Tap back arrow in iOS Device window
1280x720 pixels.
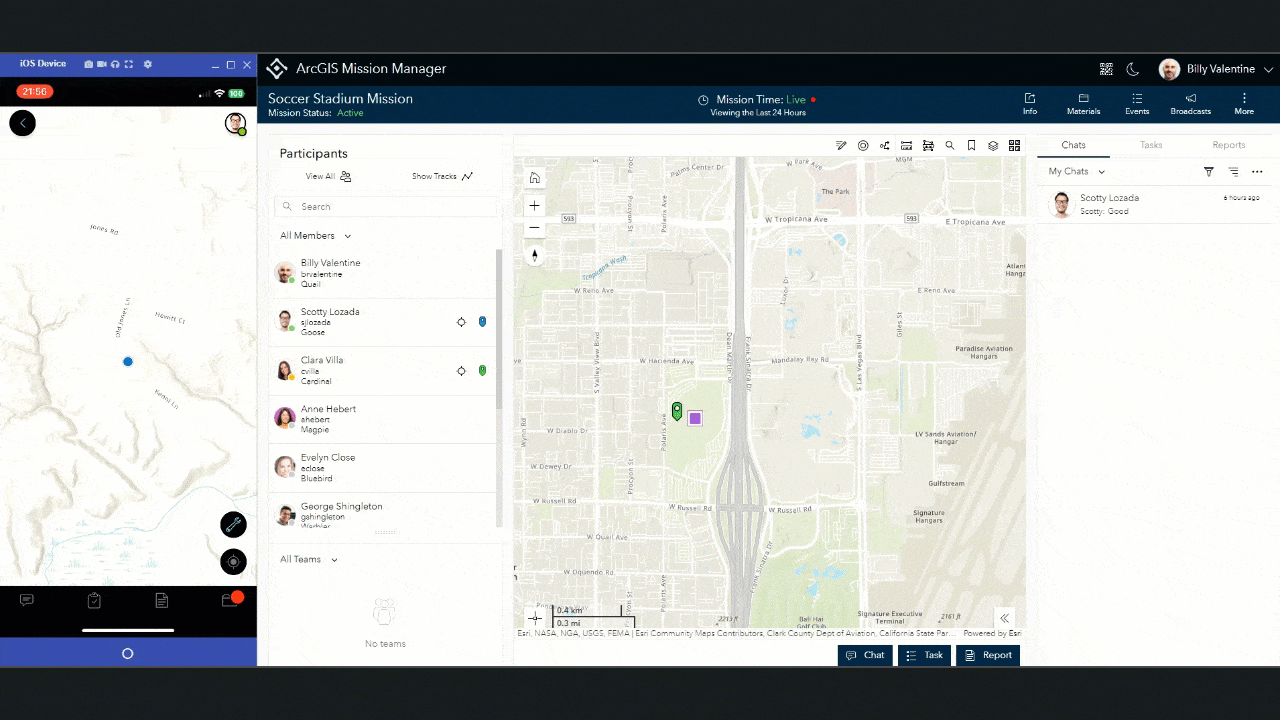(x=22, y=123)
